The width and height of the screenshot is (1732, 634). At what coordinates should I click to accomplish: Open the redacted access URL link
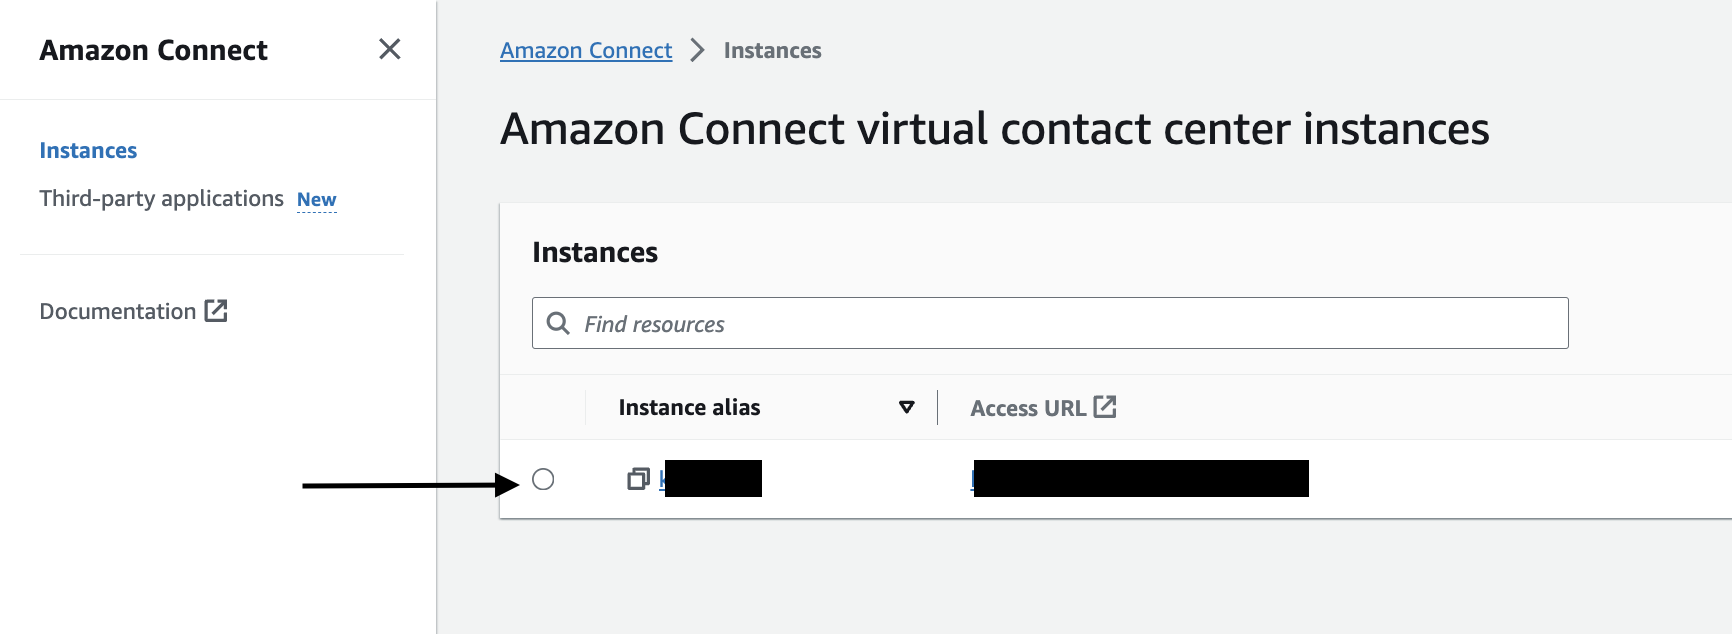point(1140,479)
